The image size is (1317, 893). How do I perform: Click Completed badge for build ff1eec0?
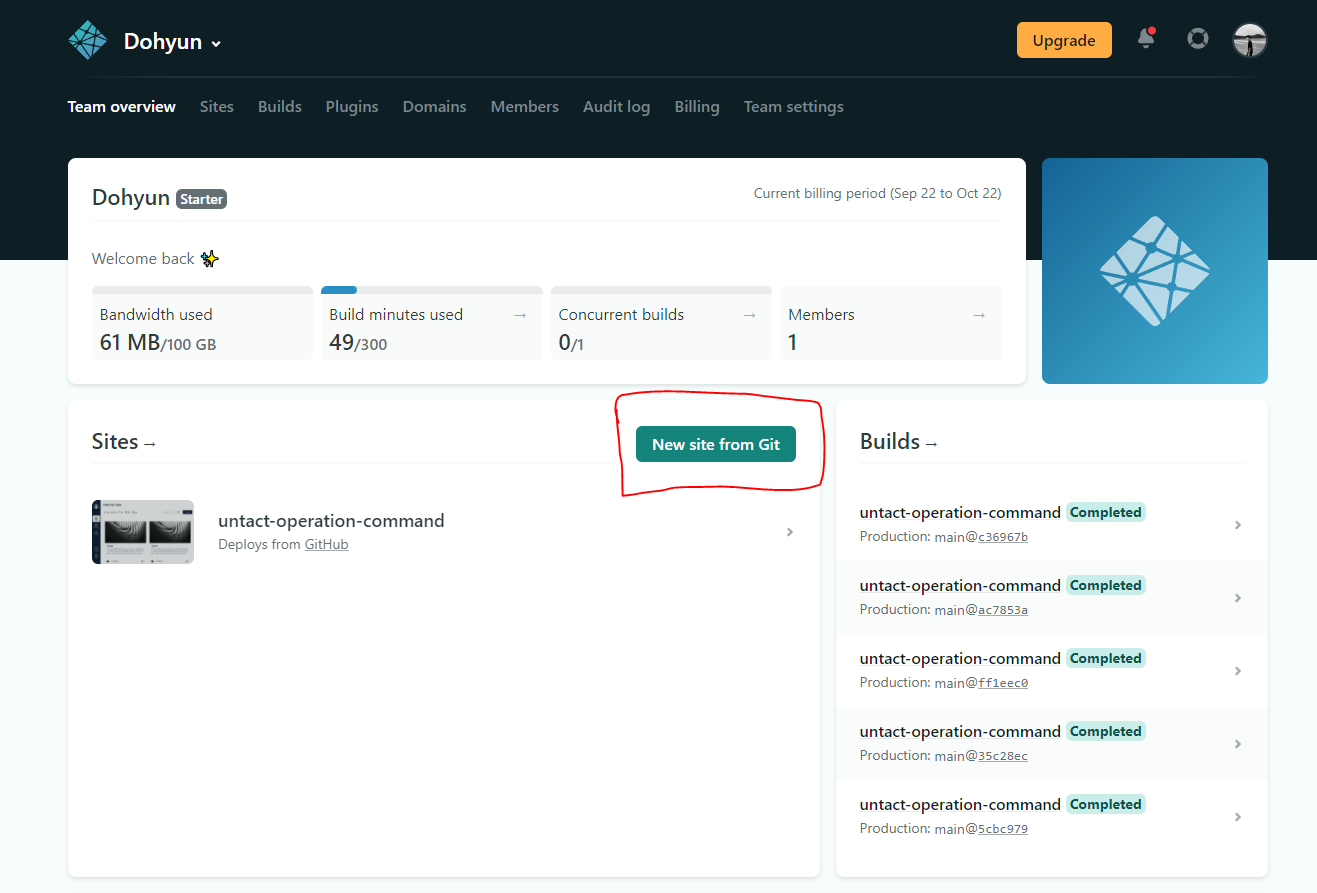coord(1105,658)
